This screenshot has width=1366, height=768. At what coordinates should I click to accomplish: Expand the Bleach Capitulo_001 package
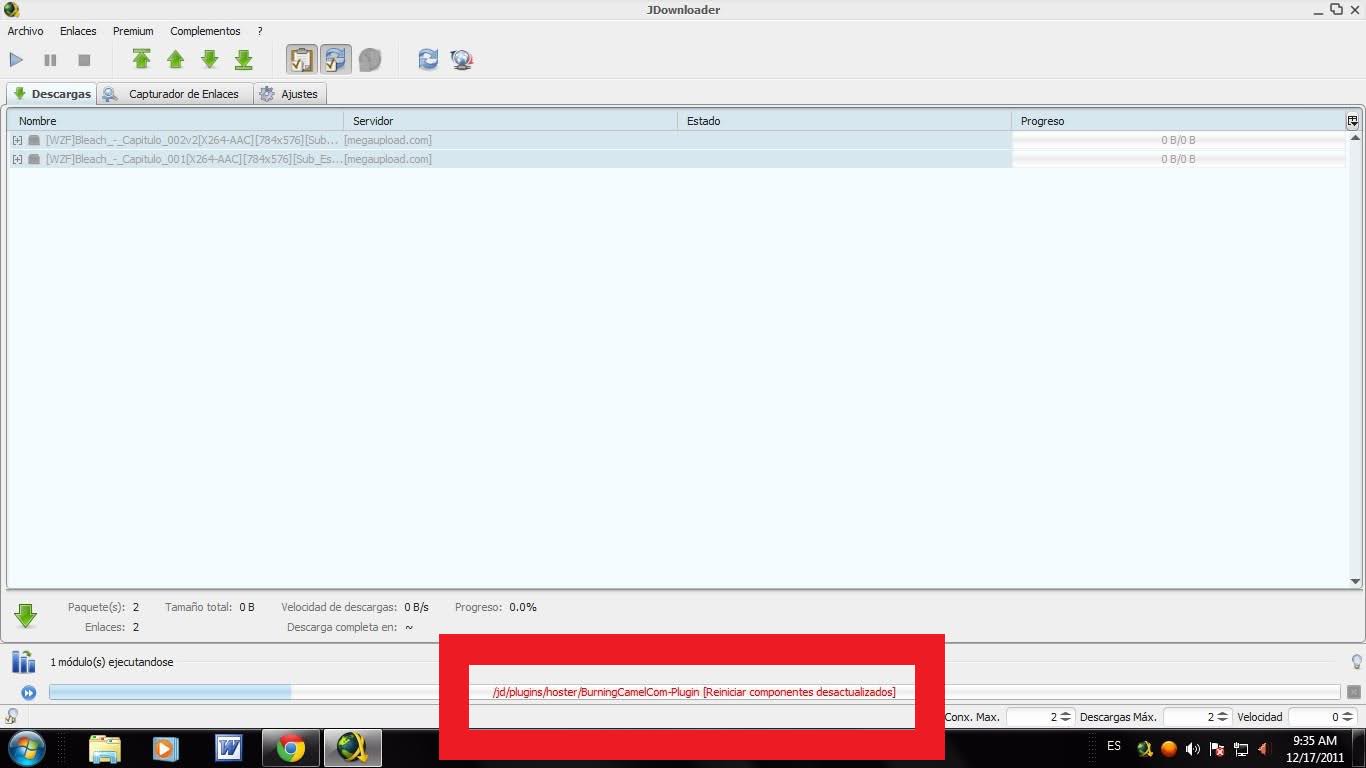pos(17,160)
